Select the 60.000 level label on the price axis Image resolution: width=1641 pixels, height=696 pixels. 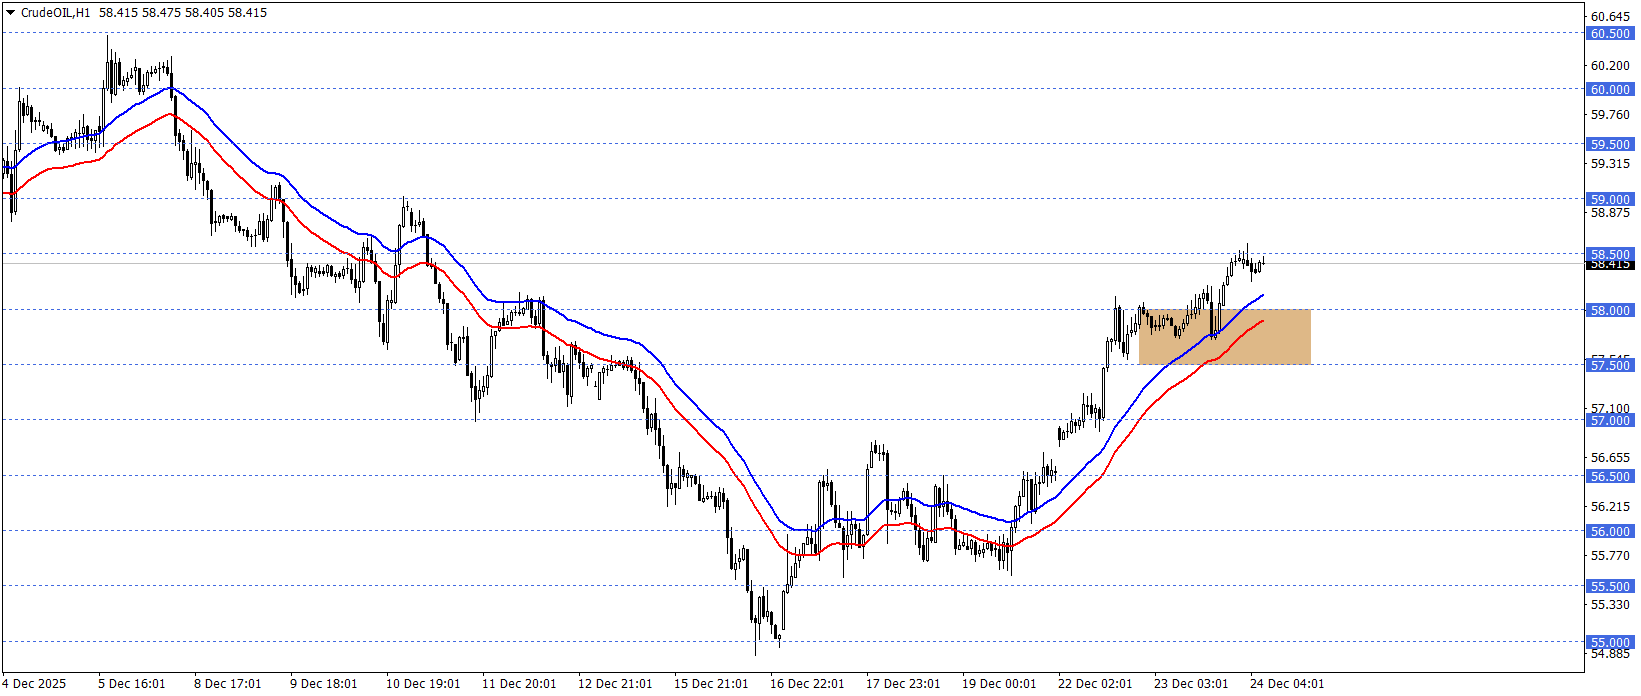tap(1610, 89)
